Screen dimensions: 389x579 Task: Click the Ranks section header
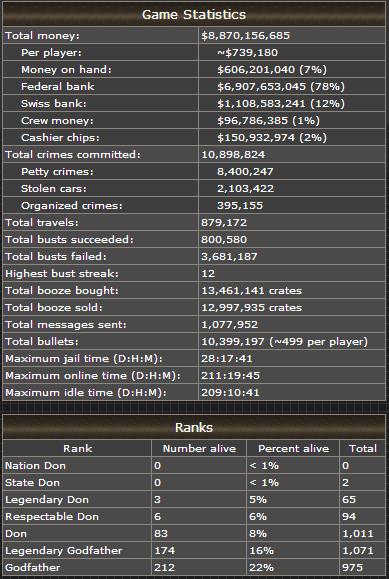[x=194, y=428]
